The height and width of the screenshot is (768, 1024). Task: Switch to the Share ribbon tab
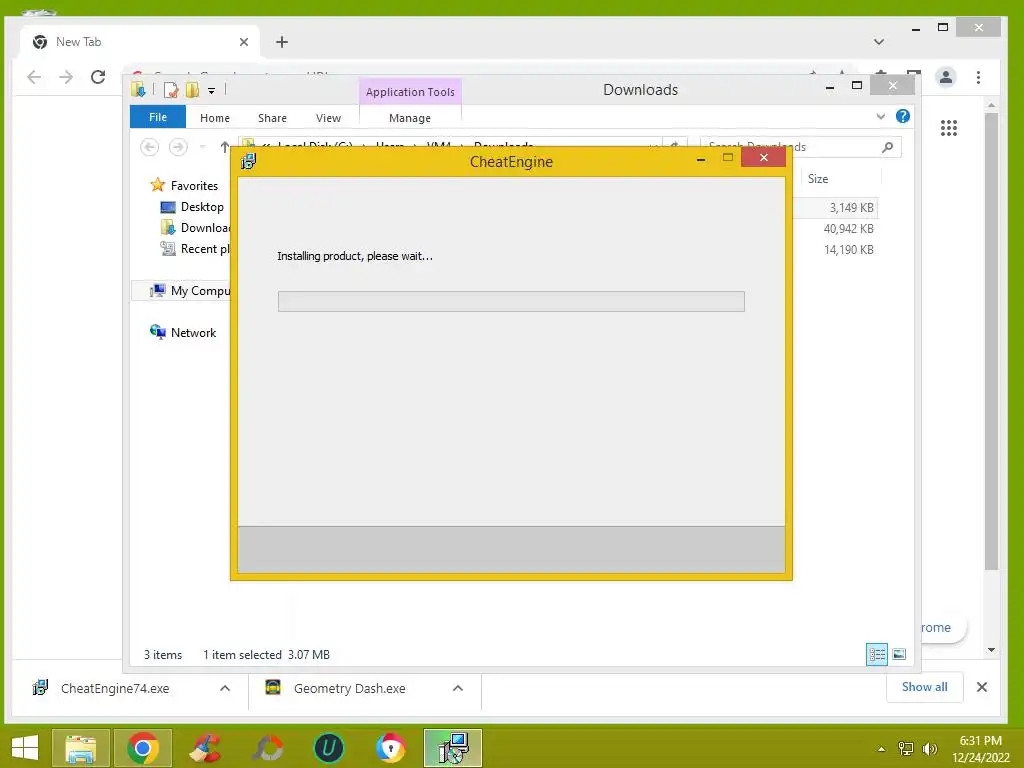pos(272,118)
